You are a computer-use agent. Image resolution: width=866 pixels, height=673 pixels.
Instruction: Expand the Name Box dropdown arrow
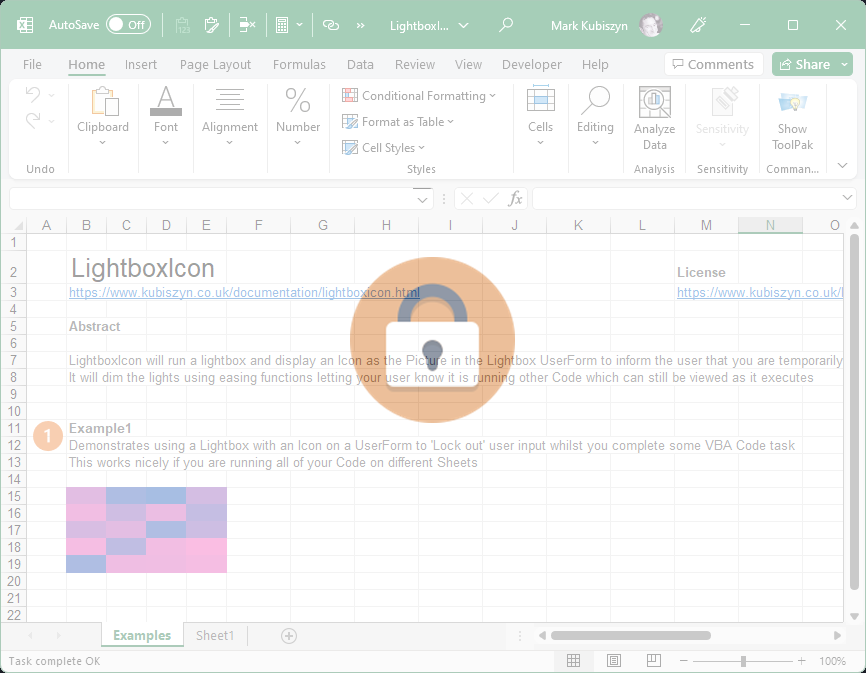422,199
